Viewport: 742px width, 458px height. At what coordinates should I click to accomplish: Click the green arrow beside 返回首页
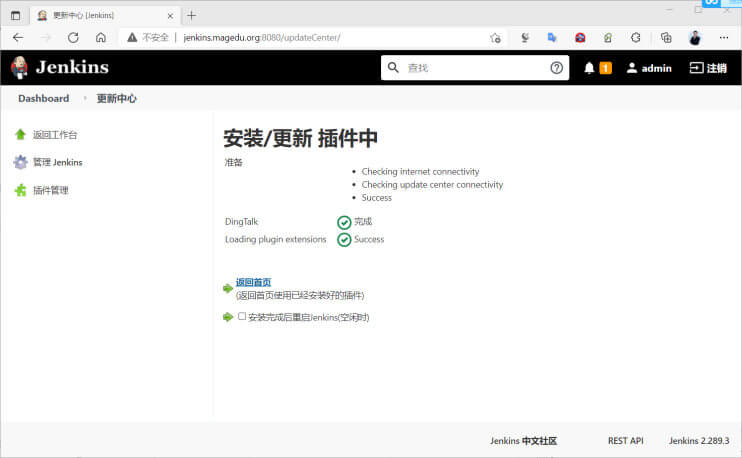click(x=228, y=288)
